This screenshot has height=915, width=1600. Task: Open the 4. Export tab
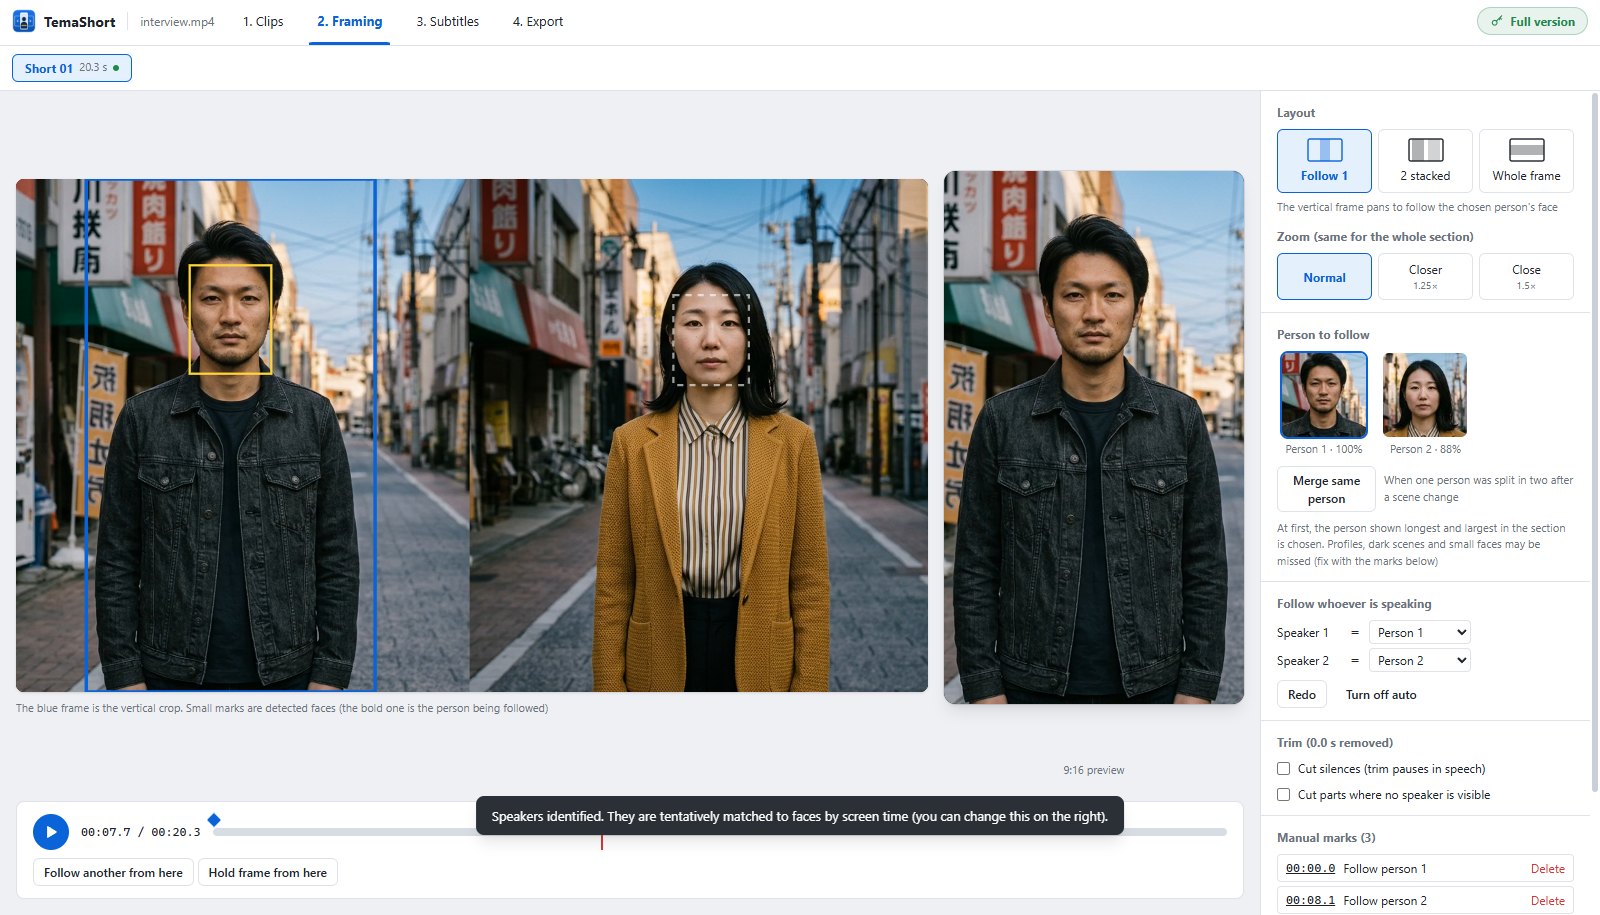[x=538, y=21]
